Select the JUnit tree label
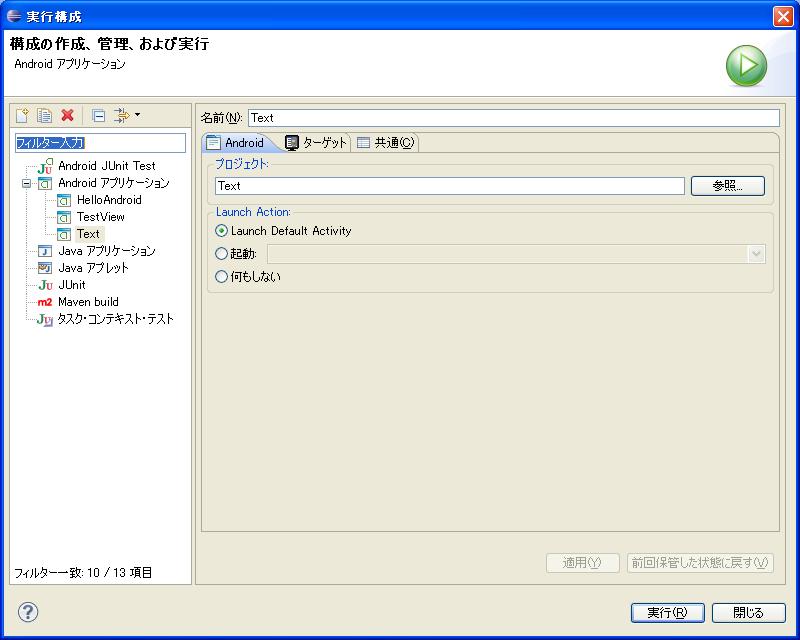 72,285
